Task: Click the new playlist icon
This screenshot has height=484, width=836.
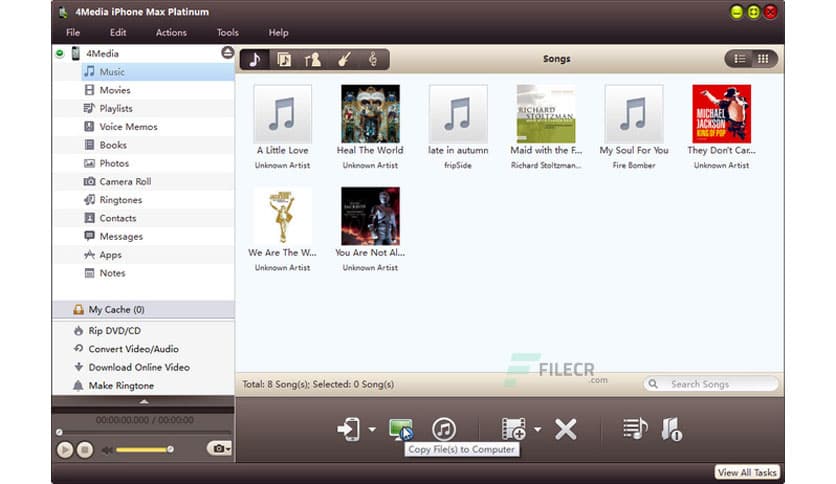Action: (636, 429)
